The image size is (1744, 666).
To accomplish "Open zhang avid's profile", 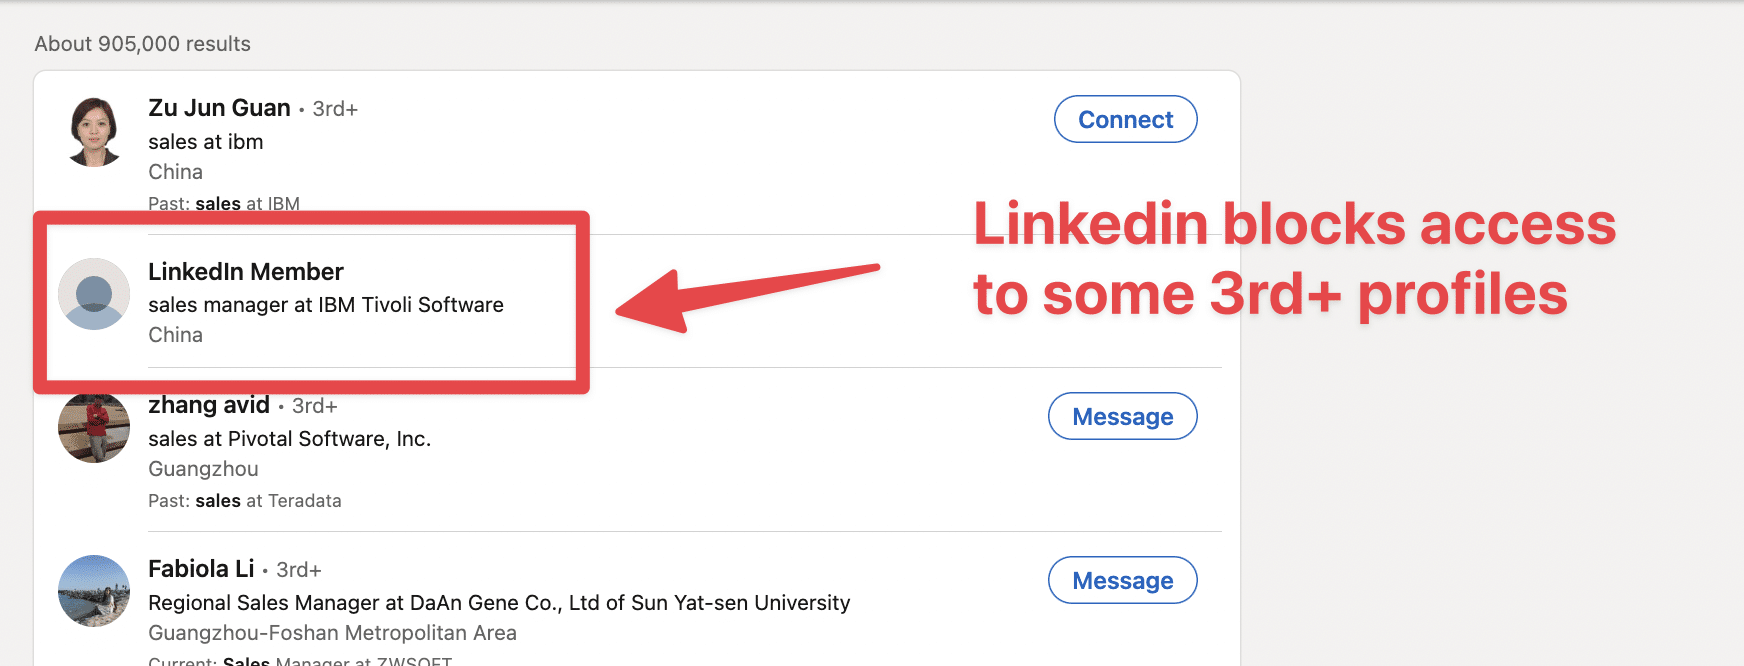I will point(209,405).
